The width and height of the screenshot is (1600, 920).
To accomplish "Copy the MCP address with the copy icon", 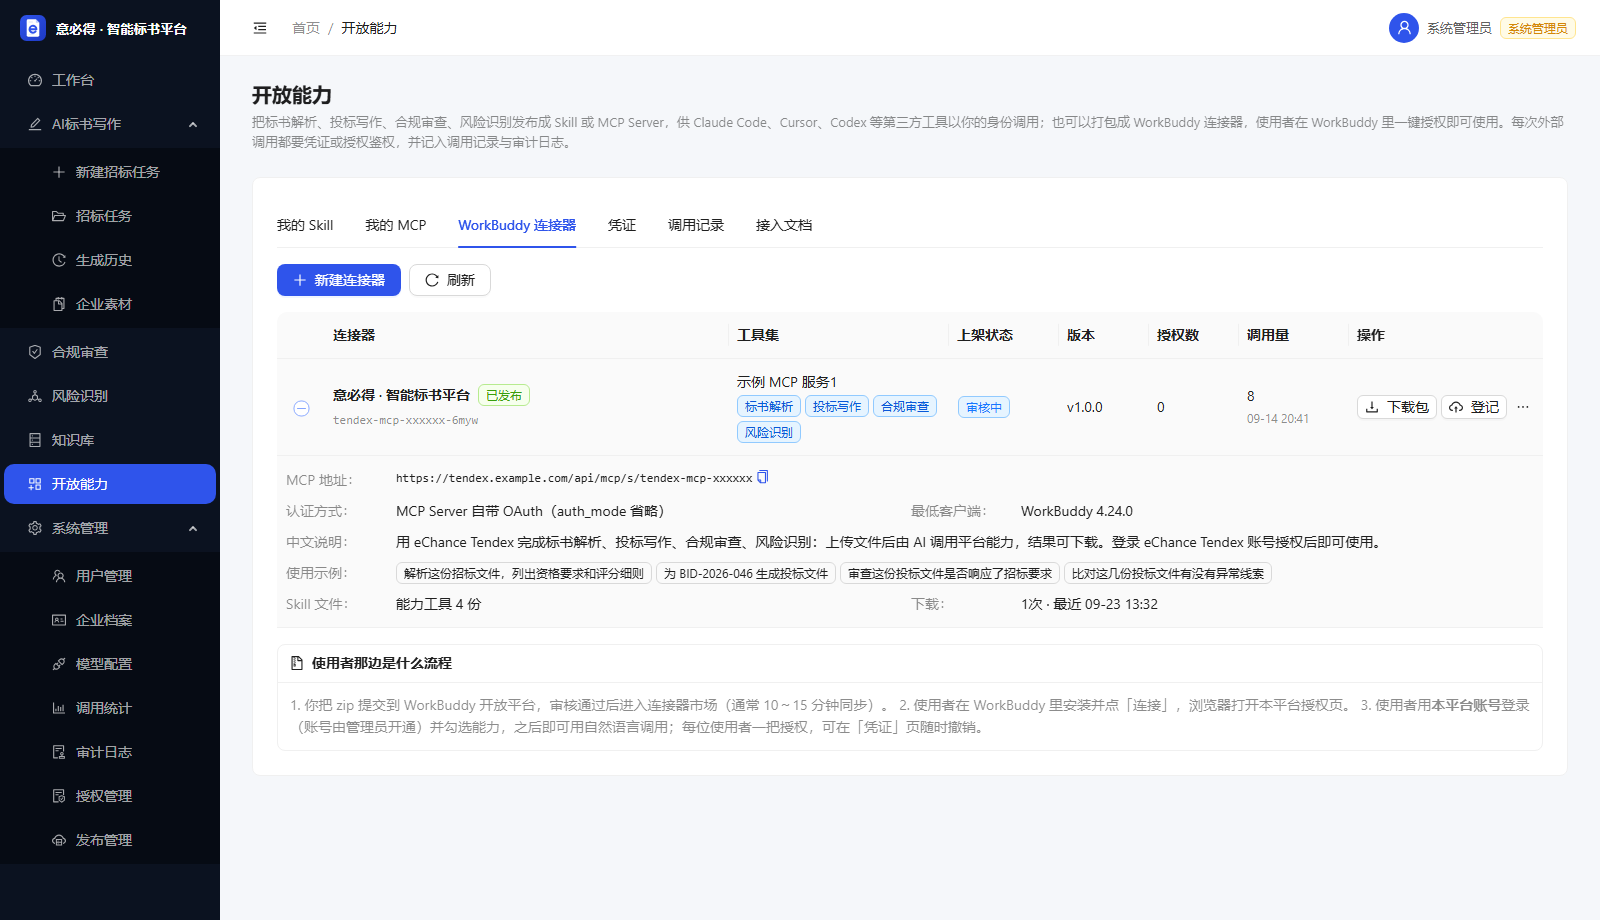I will coord(763,477).
